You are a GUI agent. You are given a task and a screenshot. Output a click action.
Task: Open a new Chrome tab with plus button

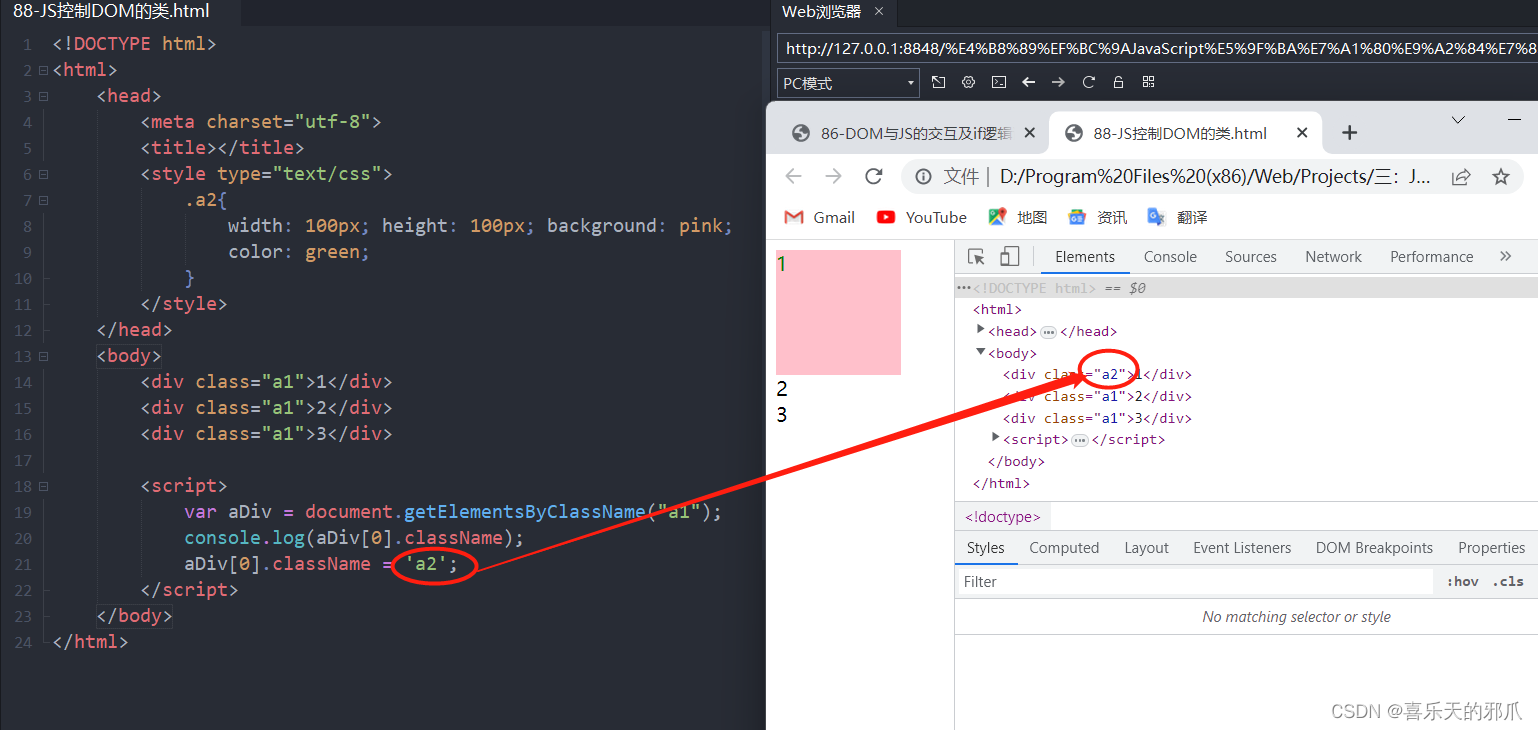coord(1349,133)
